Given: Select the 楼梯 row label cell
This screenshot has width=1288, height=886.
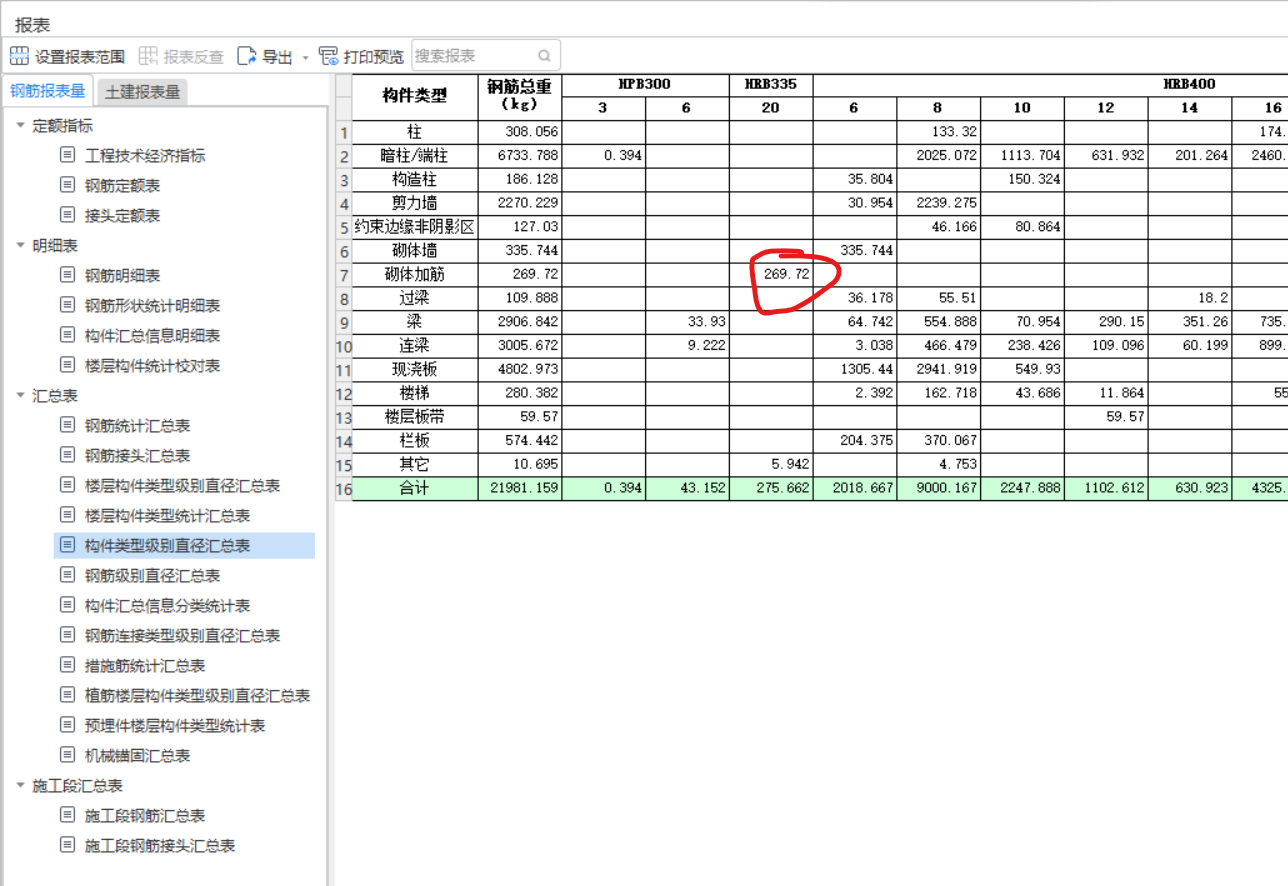Looking at the screenshot, I should [415, 393].
